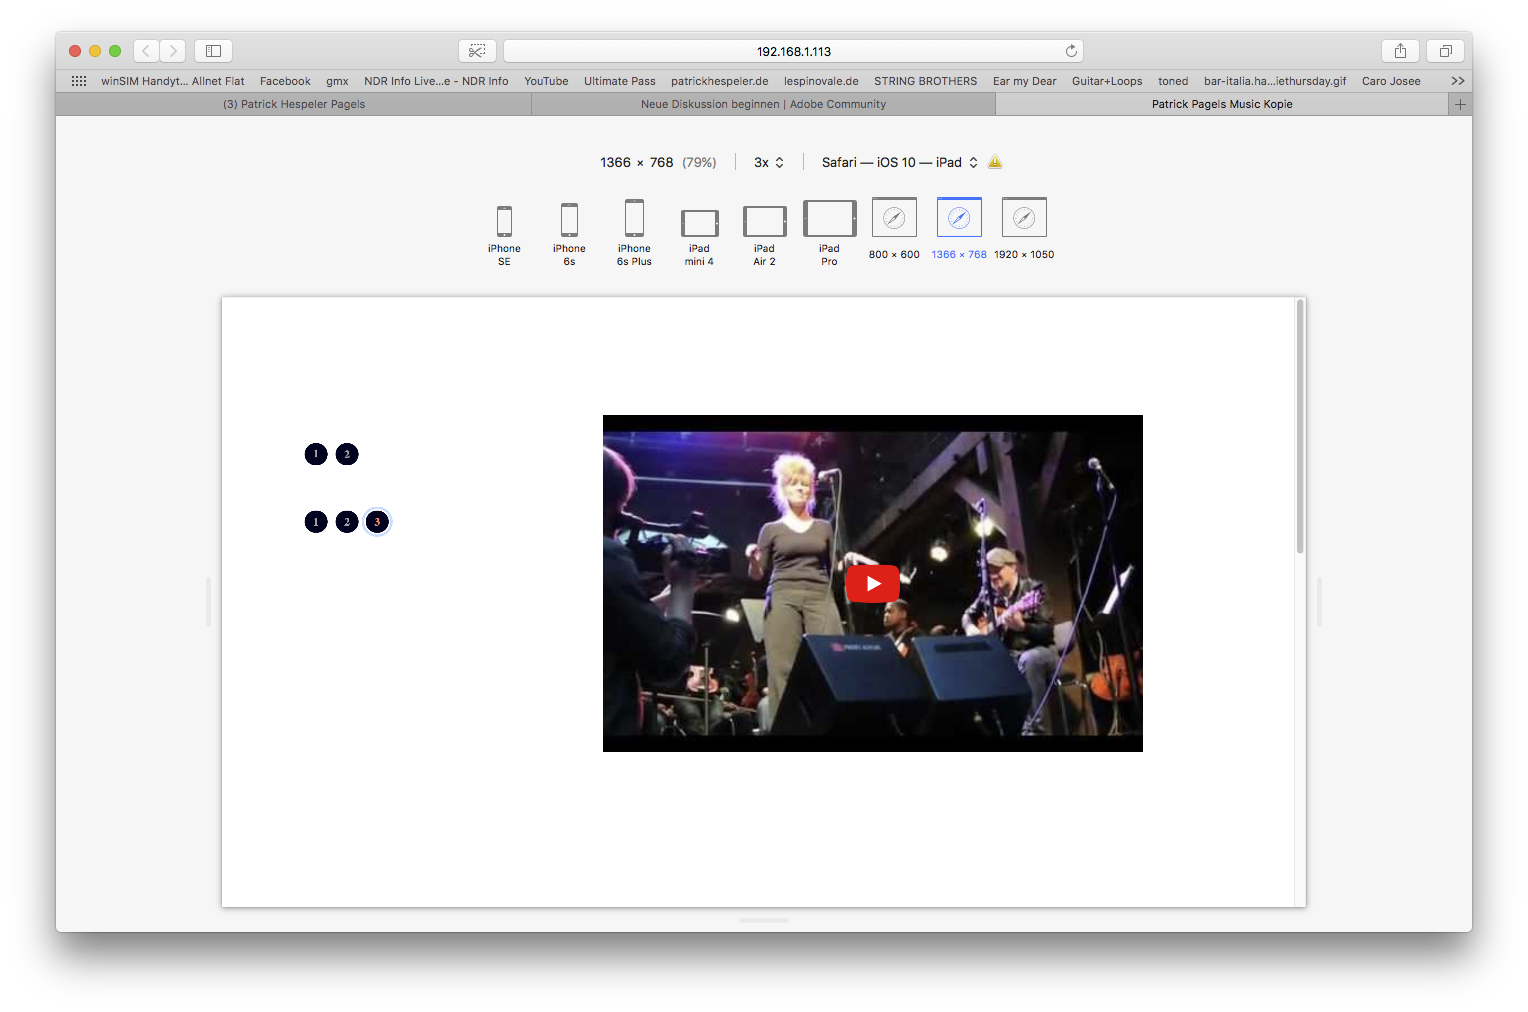The height and width of the screenshot is (1012, 1528).
Task: Open the Share menu icon
Action: (x=1400, y=51)
